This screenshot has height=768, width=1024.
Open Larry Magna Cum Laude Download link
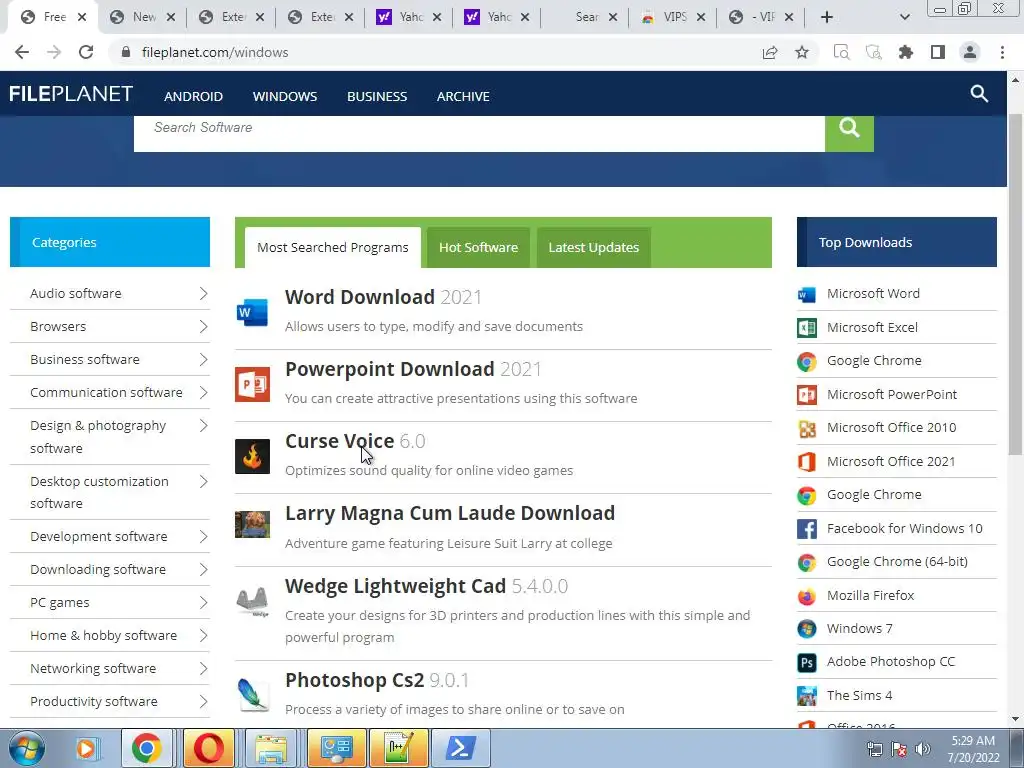[x=450, y=513]
